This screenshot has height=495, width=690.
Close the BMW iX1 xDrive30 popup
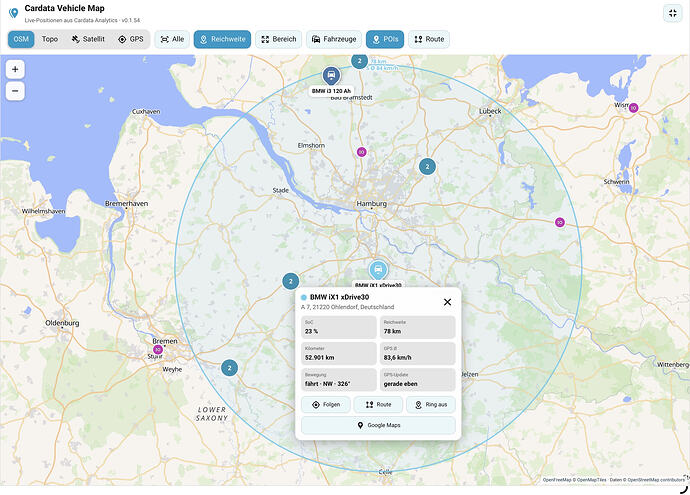tap(447, 302)
